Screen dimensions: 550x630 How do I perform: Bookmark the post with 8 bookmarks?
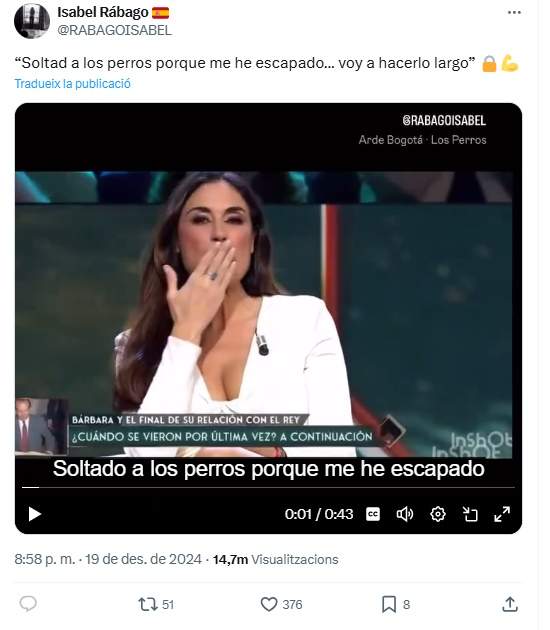pyautogui.click(x=395, y=604)
